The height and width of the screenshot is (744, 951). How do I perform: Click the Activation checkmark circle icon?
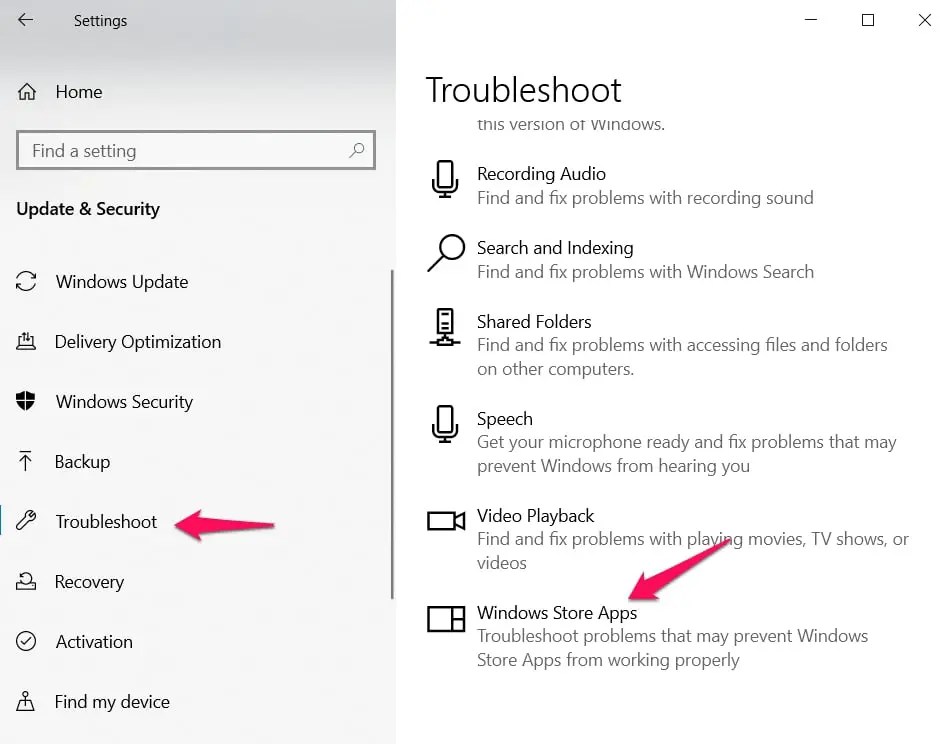pyautogui.click(x=26, y=641)
